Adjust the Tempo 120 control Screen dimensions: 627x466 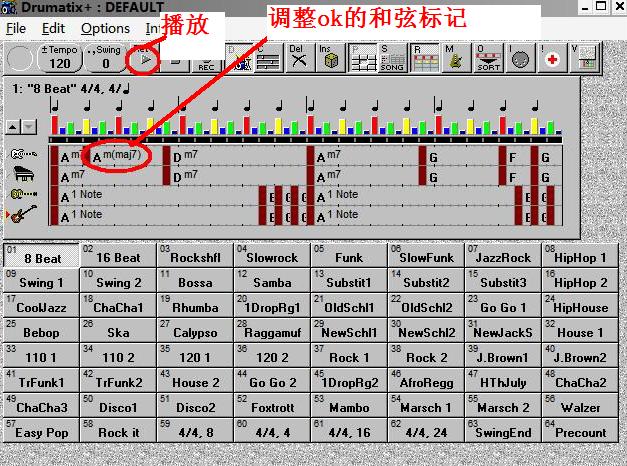click(x=60, y=58)
